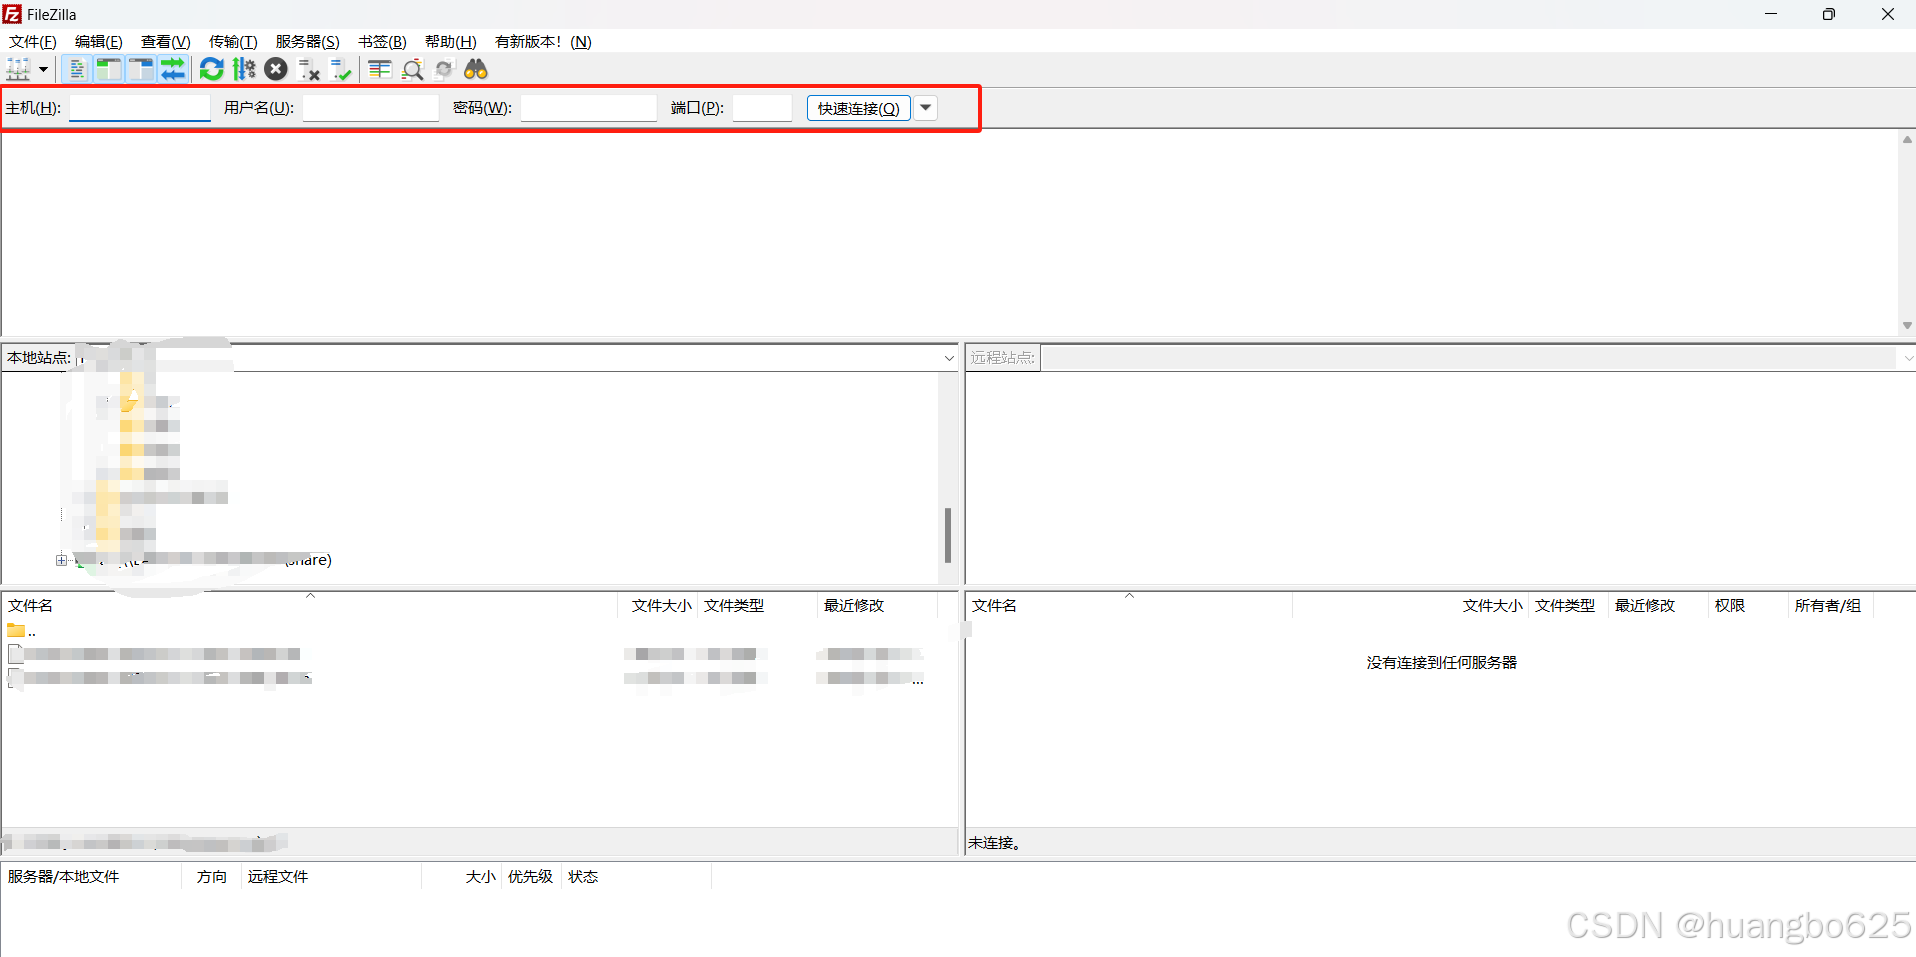This screenshot has width=1916, height=957.
Task: Toggle the local directory tree display
Action: pos(108,69)
